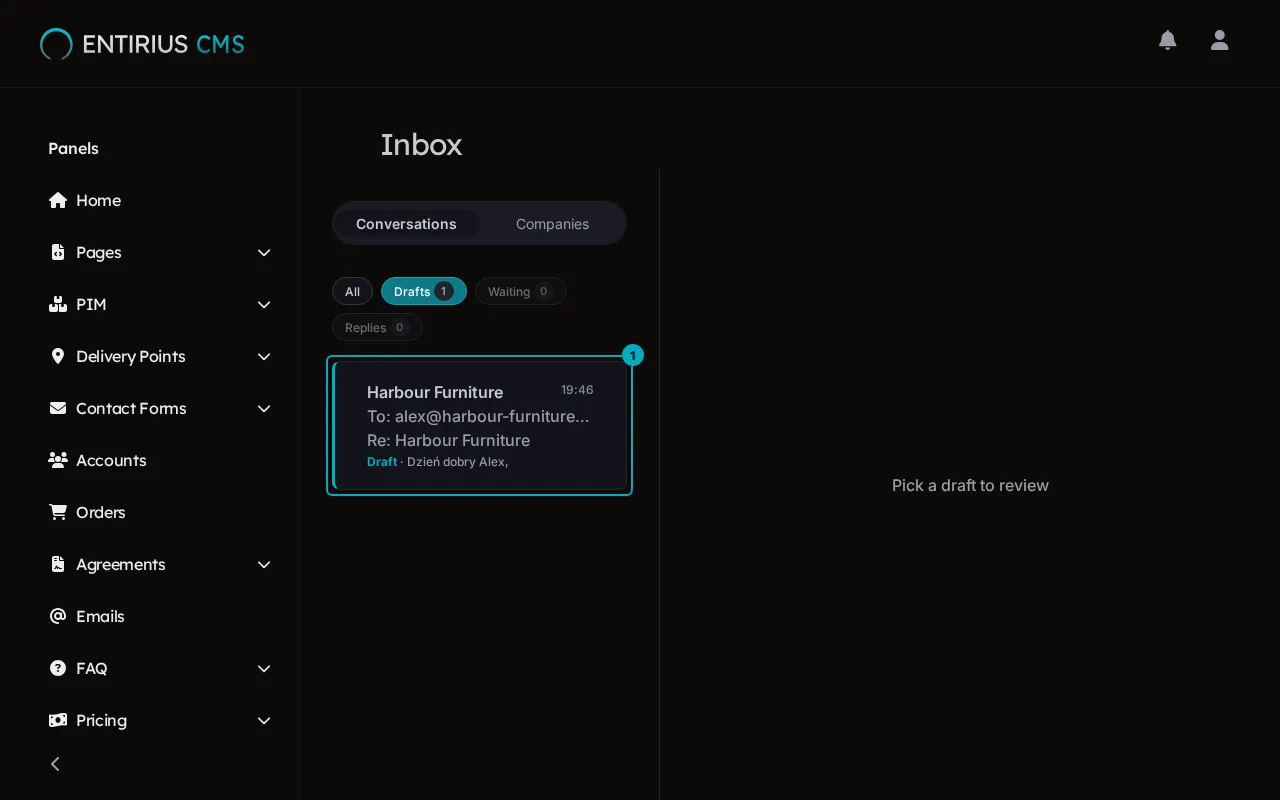
Task: Click the "Re: Harbour Furniture" subject line
Action: [x=448, y=440]
